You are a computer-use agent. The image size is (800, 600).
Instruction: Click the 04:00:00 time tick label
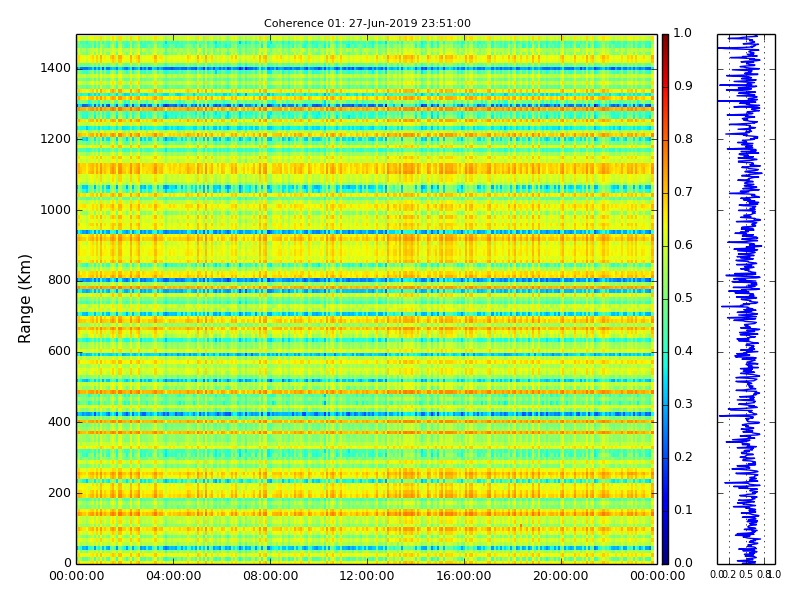(173, 576)
